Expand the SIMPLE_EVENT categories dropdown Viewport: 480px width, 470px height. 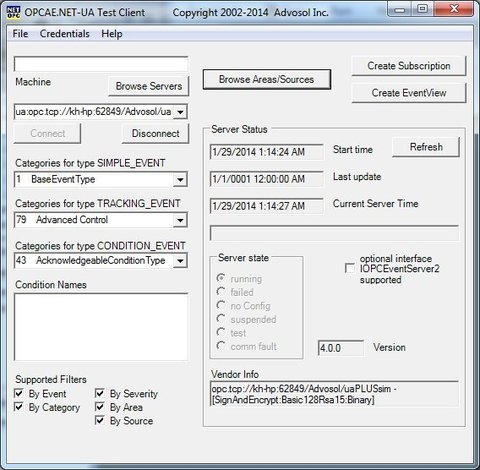pos(180,180)
